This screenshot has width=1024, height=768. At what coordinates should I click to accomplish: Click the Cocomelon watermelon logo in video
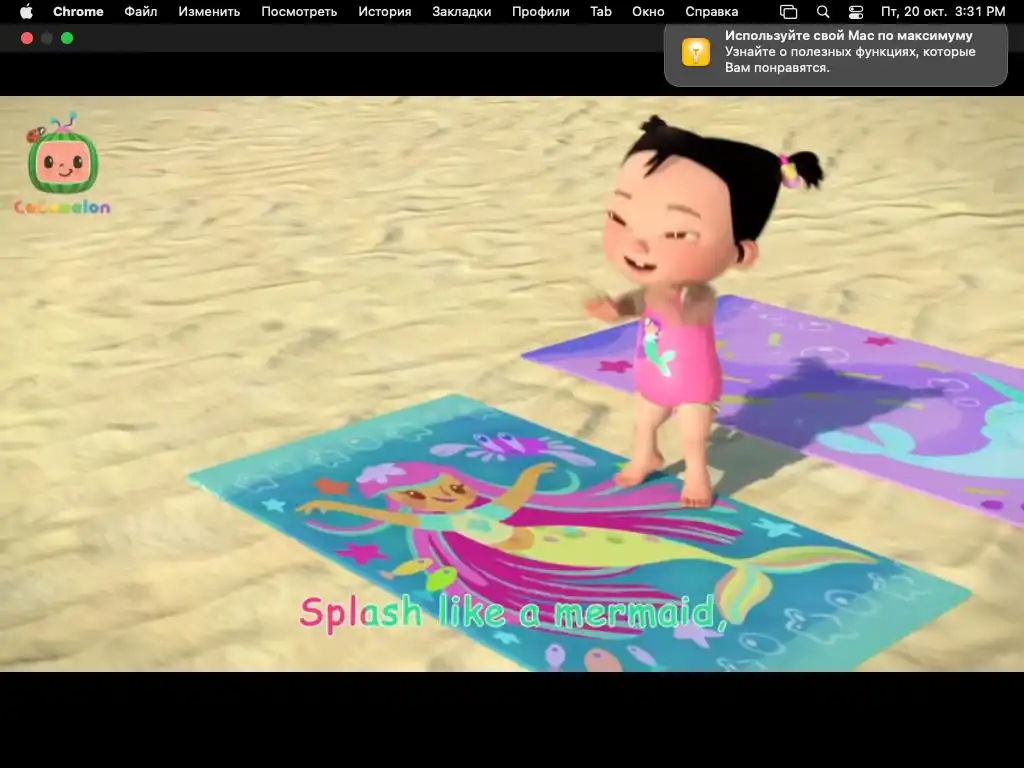pyautogui.click(x=62, y=163)
